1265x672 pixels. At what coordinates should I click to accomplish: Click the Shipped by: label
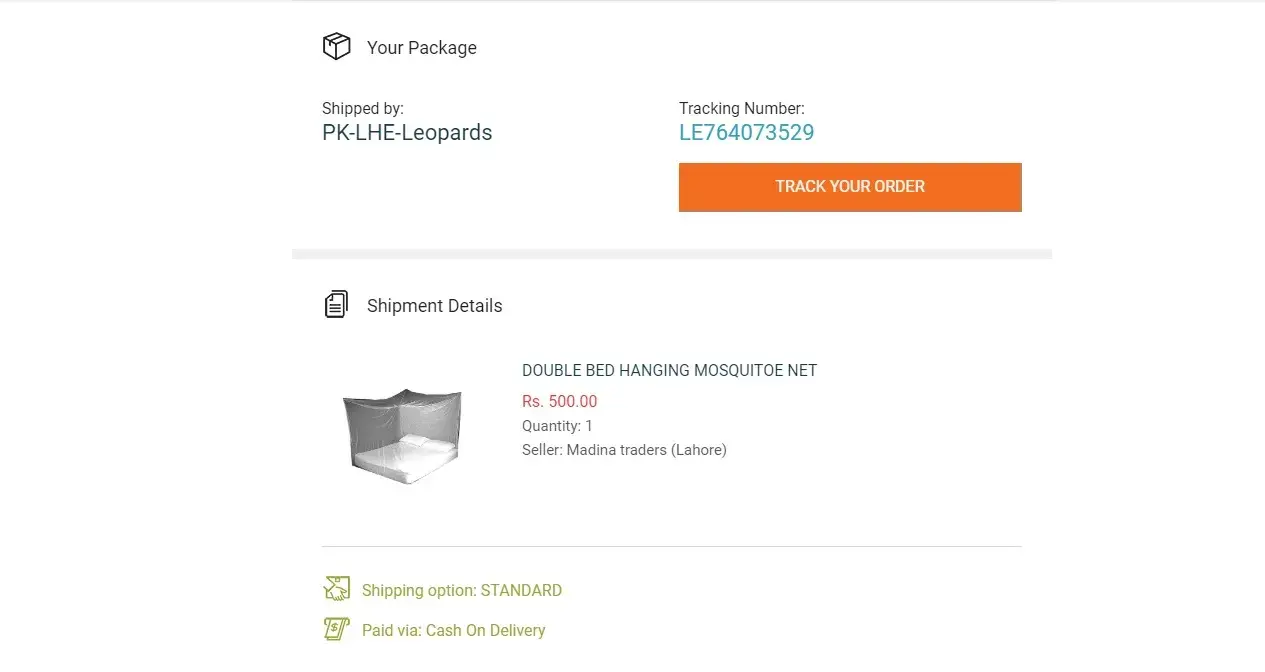coord(362,108)
